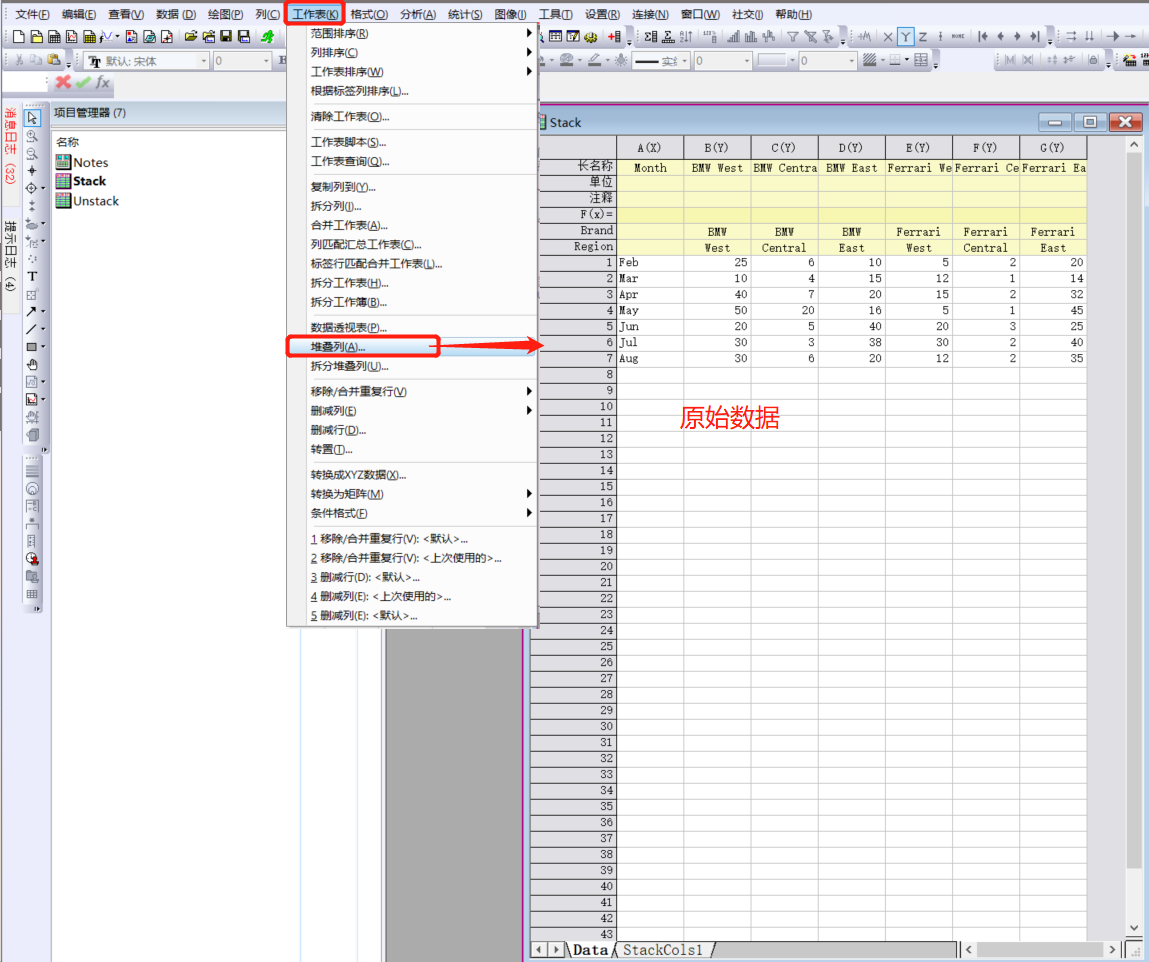Create a new project with the blank-page icon

19,36
